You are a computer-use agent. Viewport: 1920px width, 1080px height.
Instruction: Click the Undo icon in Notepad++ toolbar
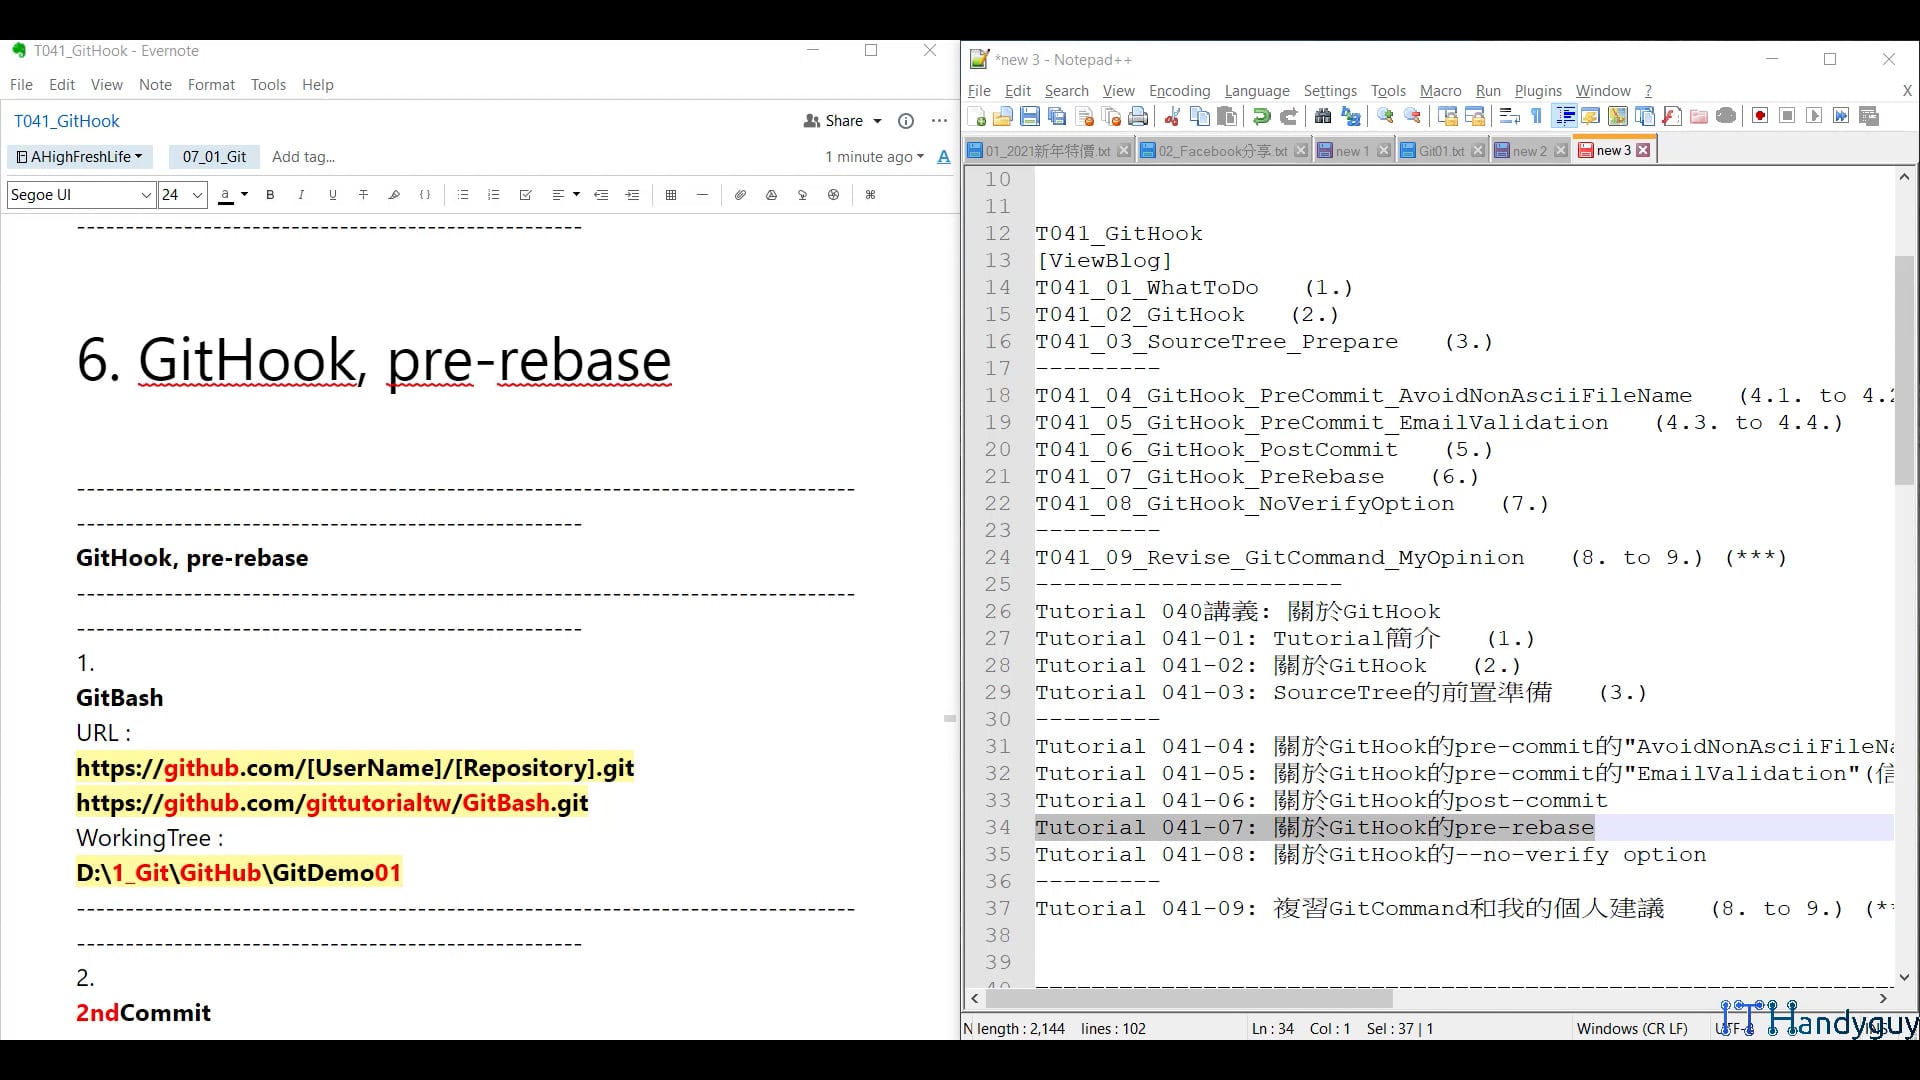tap(1261, 117)
